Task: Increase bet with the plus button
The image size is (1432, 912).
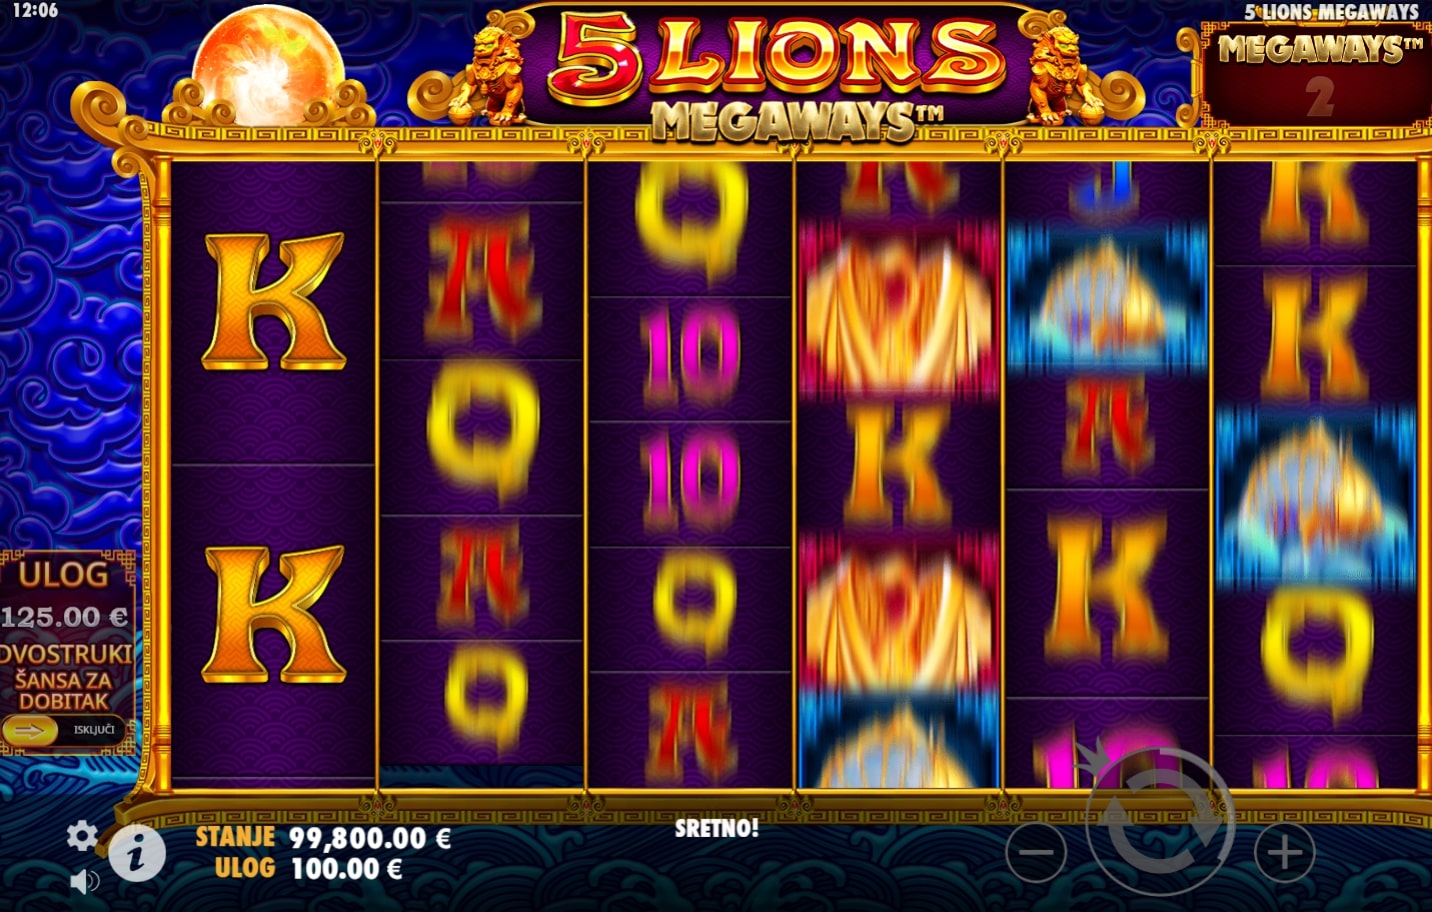Action: (x=1285, y=853)
